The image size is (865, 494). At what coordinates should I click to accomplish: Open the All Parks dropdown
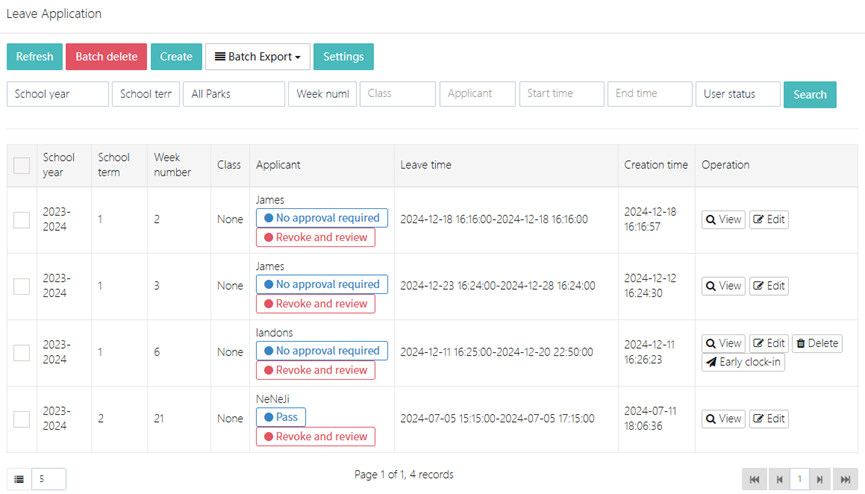(234, 94)
